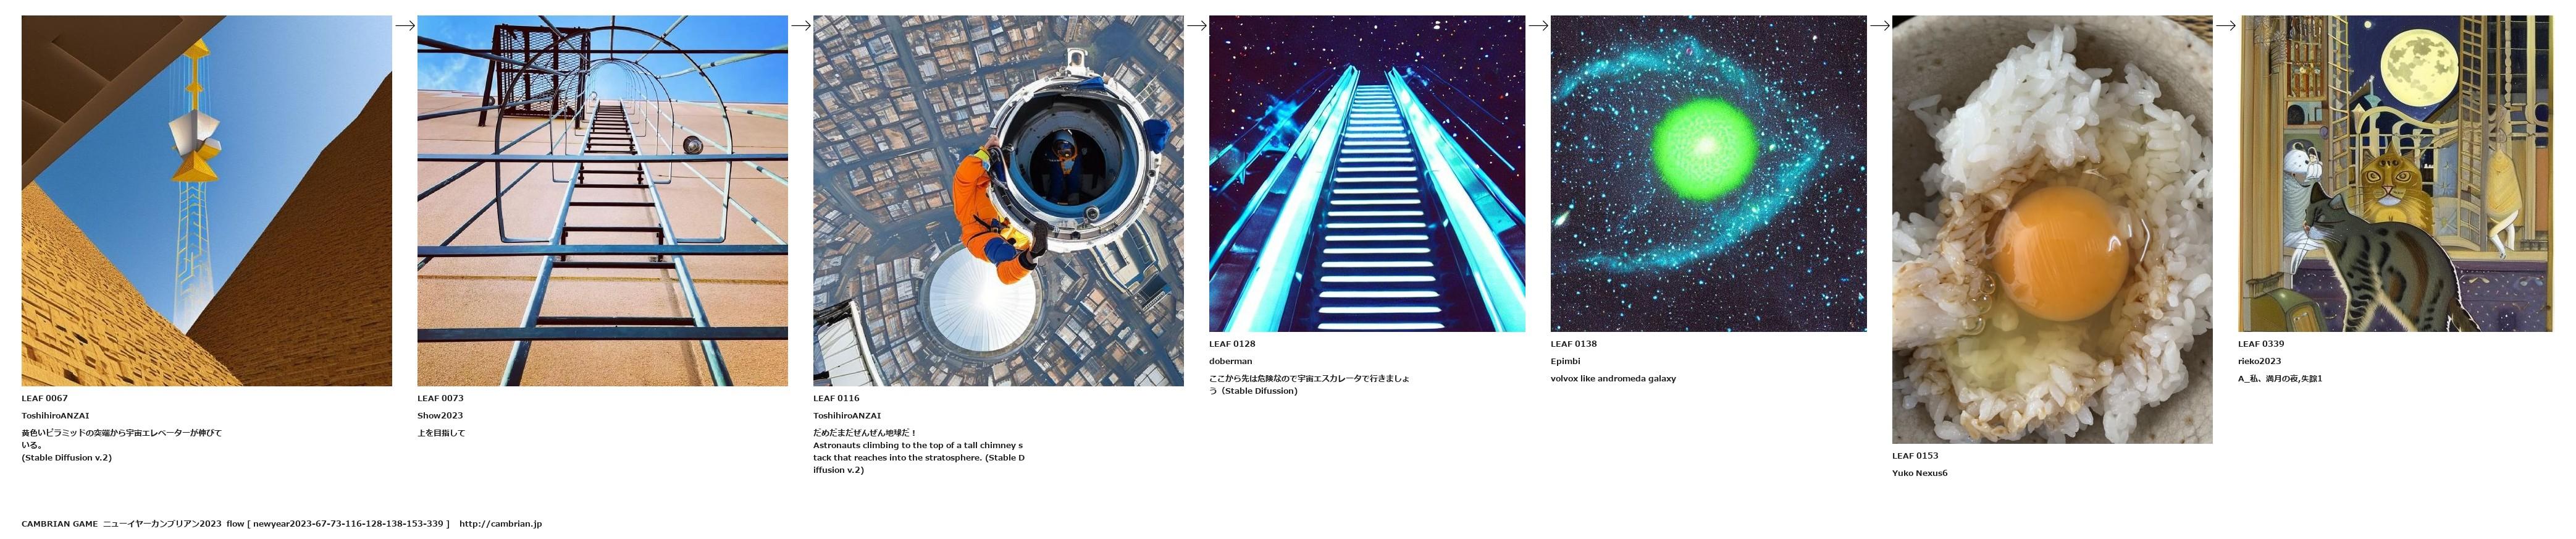The image size is (2576, 539).
Task: Open the astronaut climbing chimney image
Action: point(998,200)
